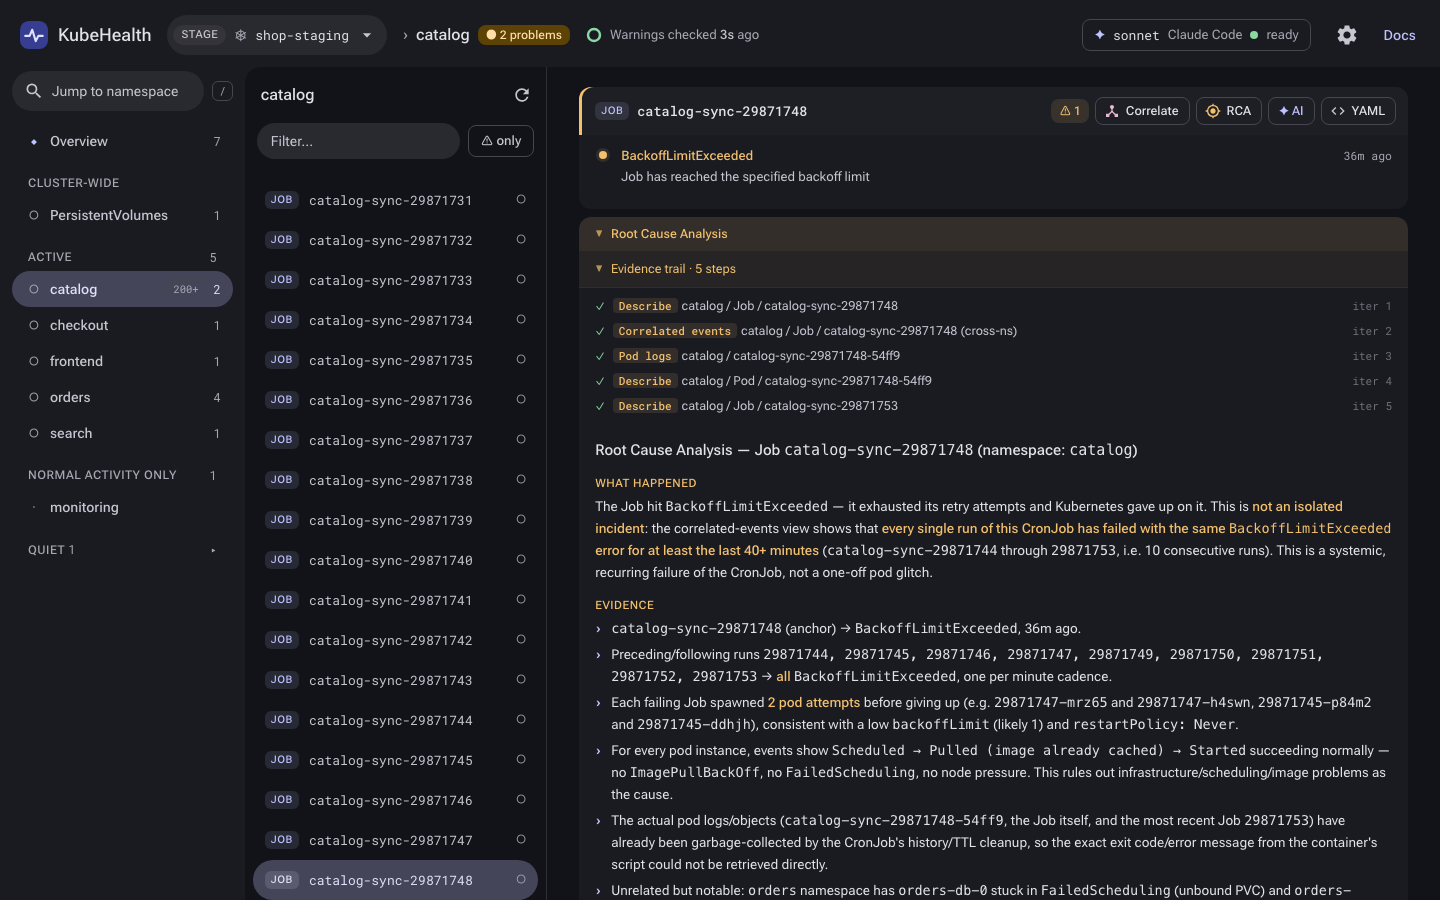The width and height of the screenshot is (1440, 900).
Task: Click status circle for catalog-sync-29871731
Action: point(521,200)
